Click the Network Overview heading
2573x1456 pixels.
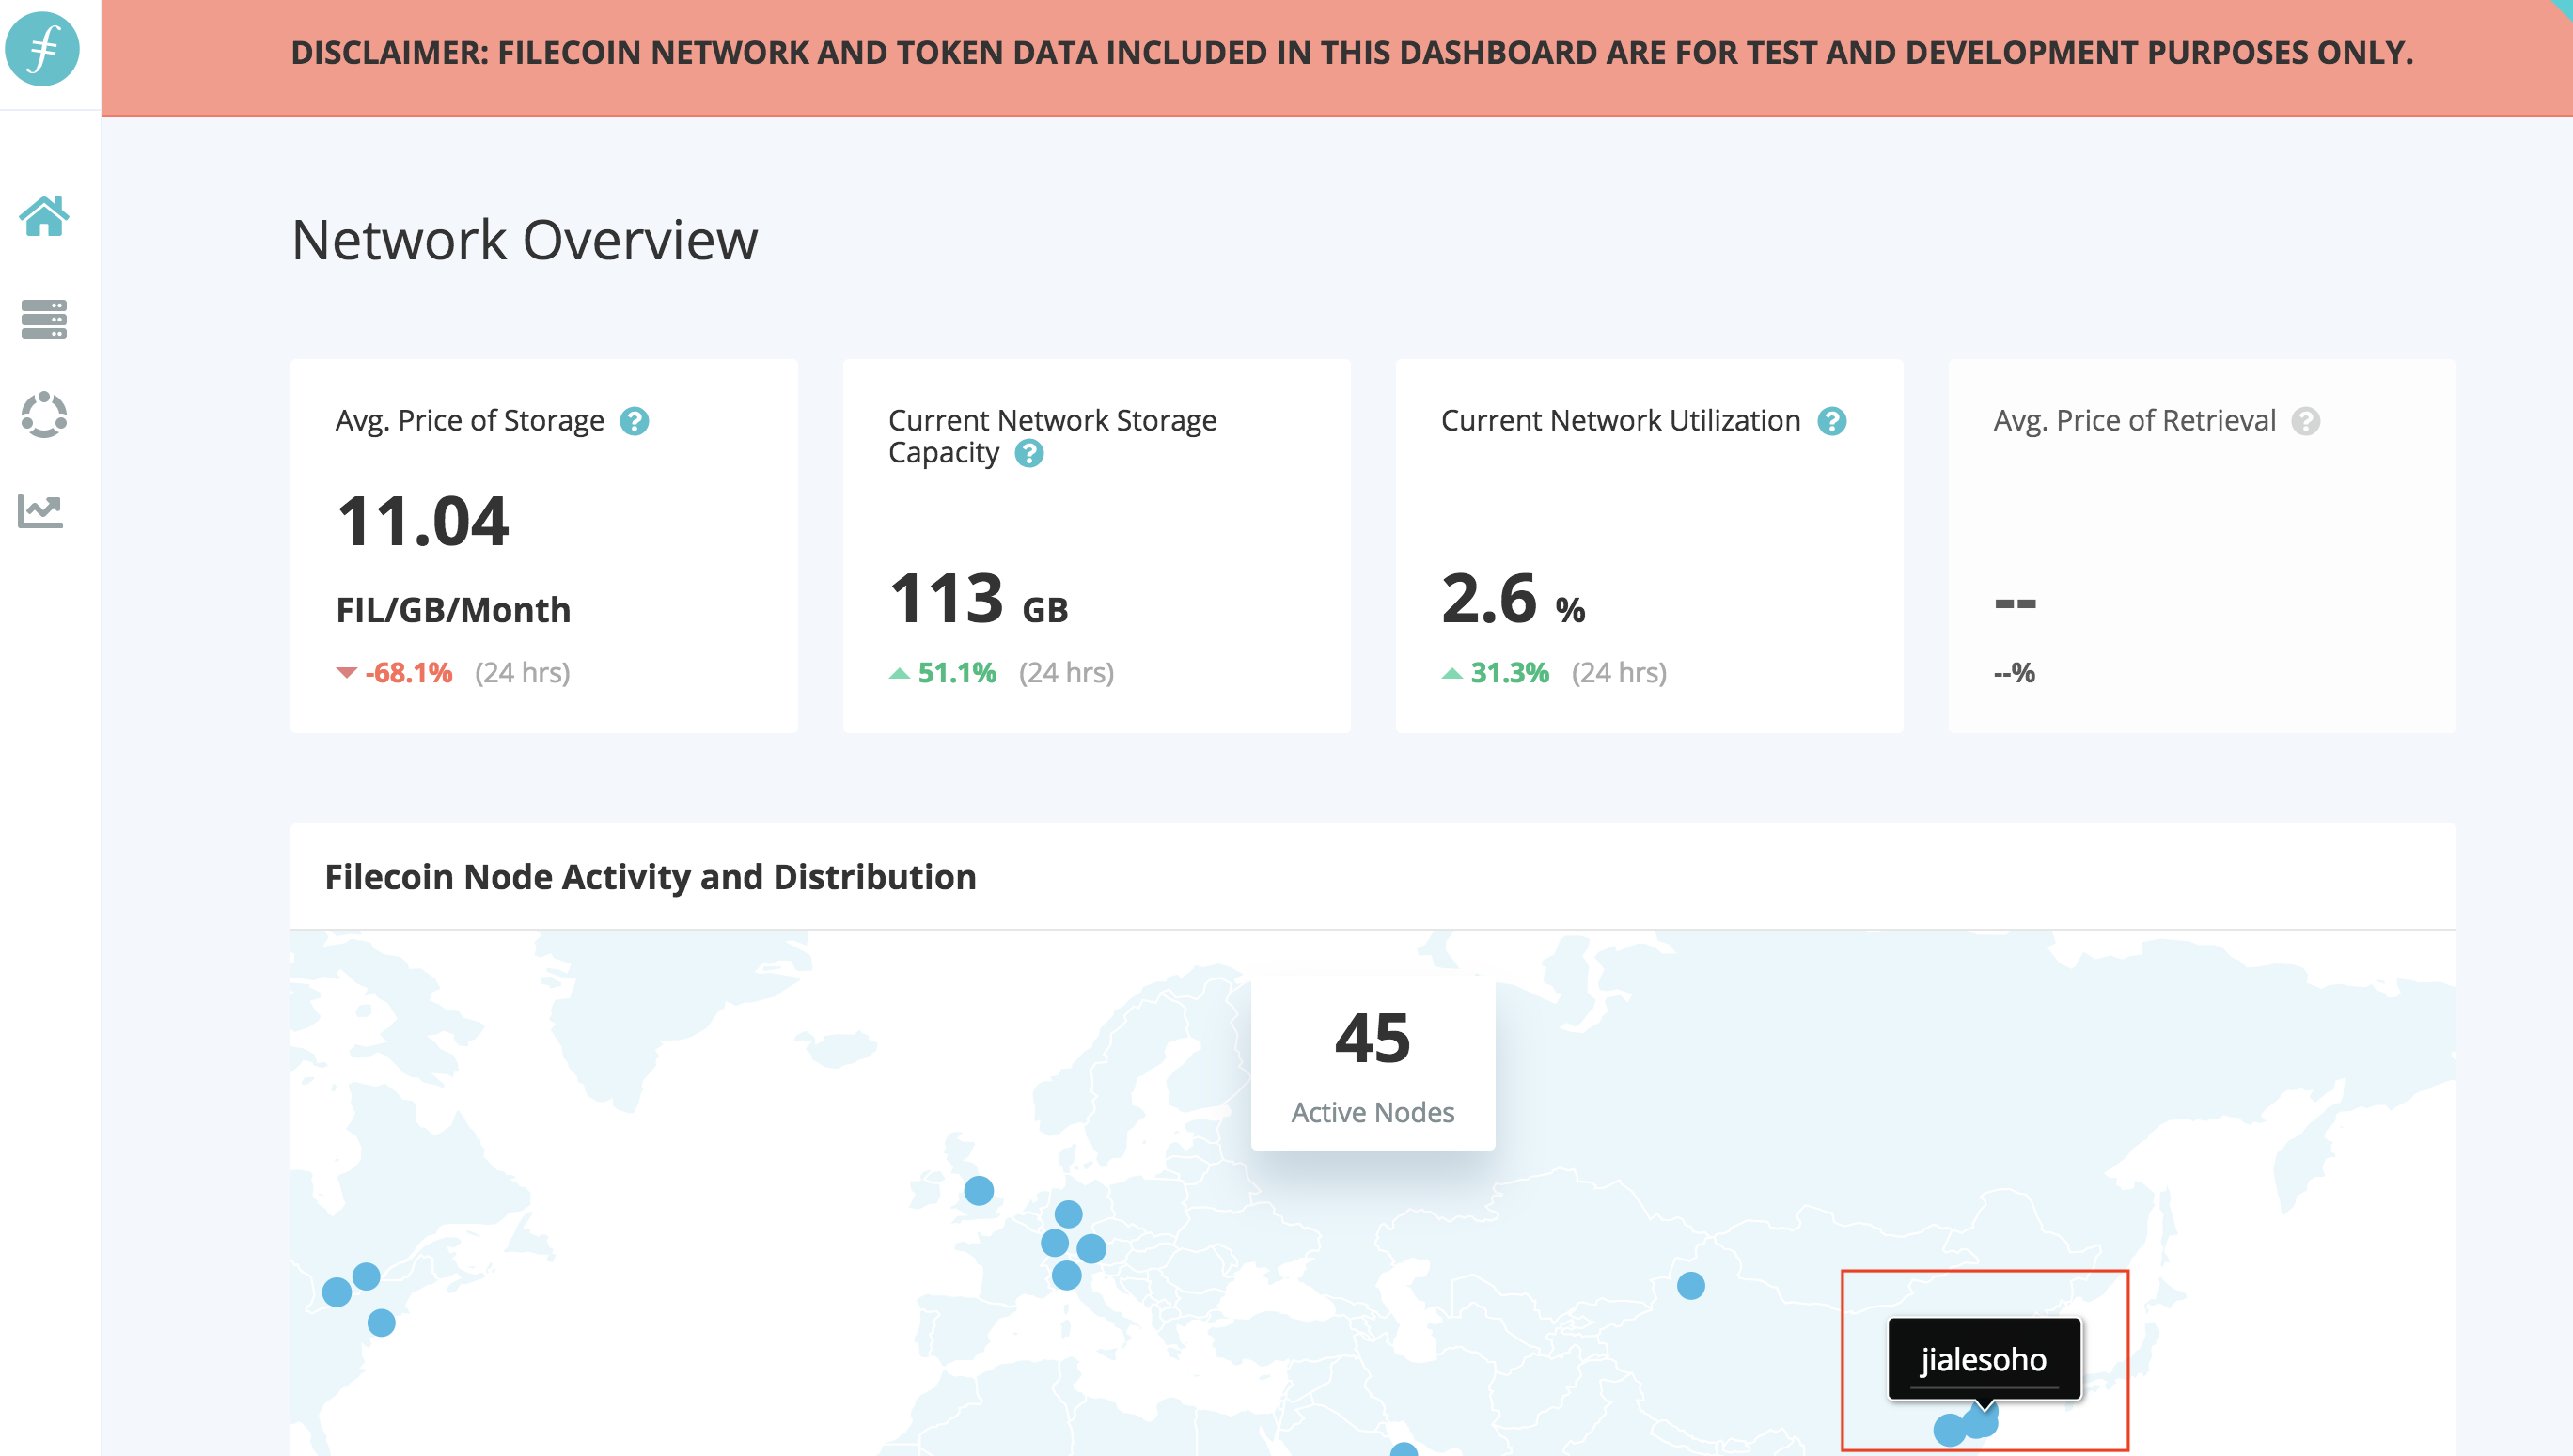pyautogui.click(x=524, y=240)
